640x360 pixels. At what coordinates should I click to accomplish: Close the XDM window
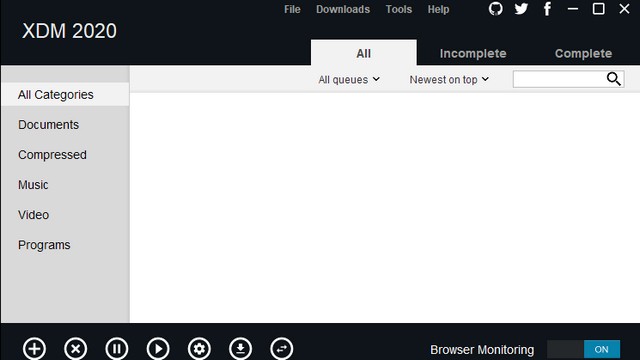[x=624, y=9]
